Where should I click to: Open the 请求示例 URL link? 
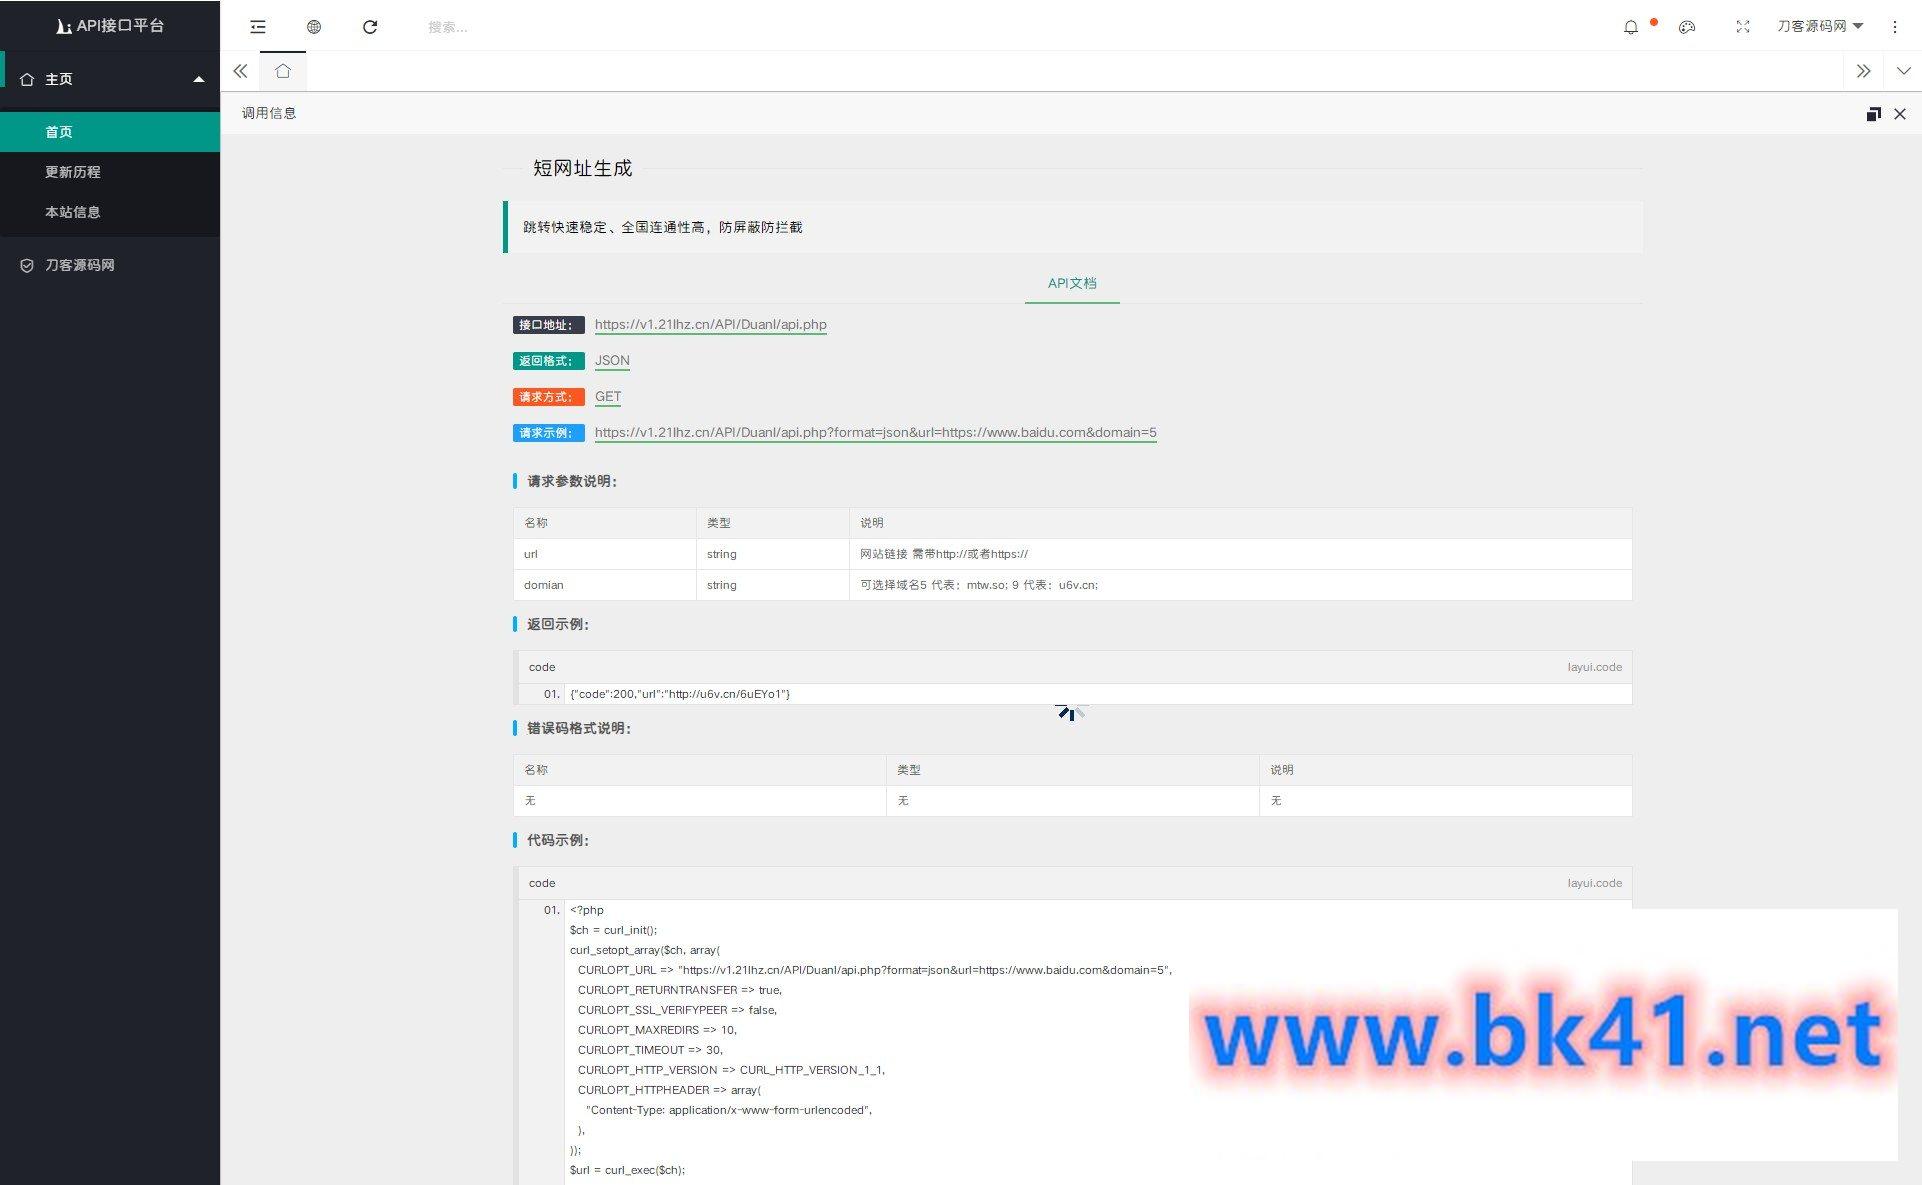[875, 432]
